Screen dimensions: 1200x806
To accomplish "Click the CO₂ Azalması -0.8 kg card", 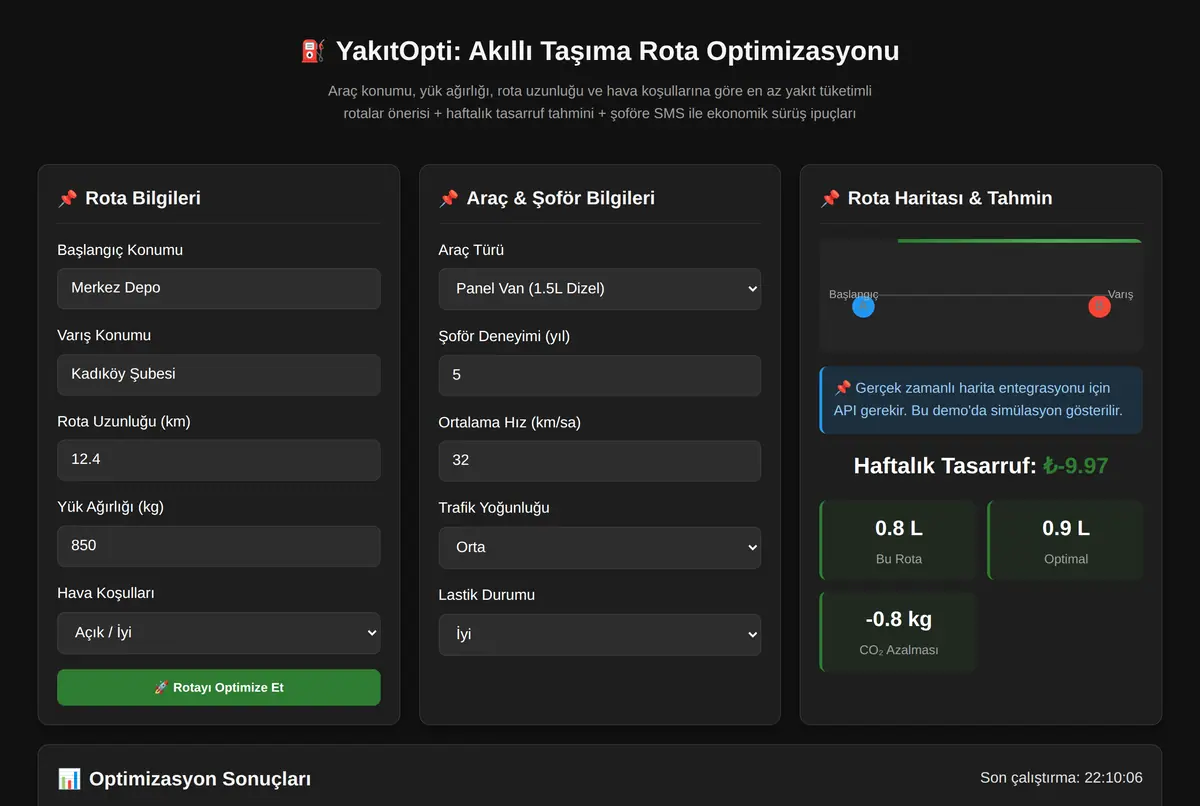I will (897, 632).
